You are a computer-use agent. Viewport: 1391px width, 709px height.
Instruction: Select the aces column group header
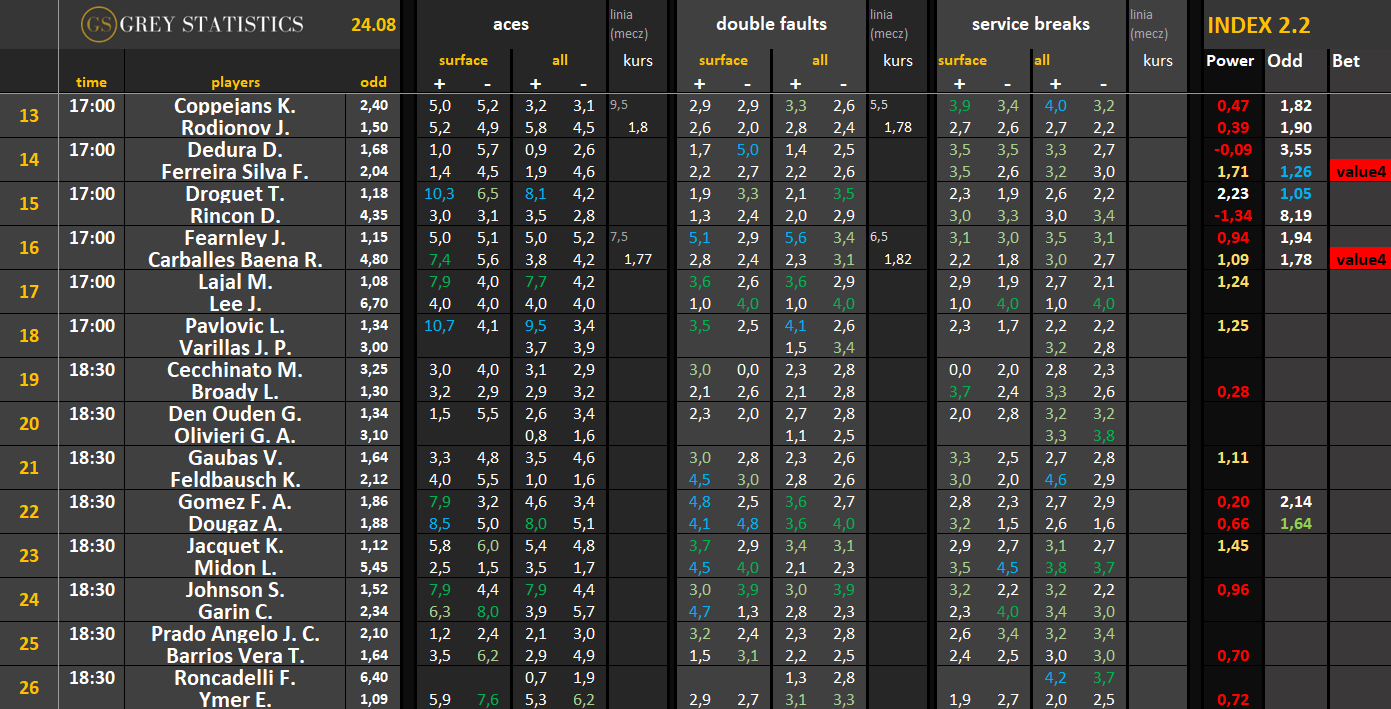point(511,24)
